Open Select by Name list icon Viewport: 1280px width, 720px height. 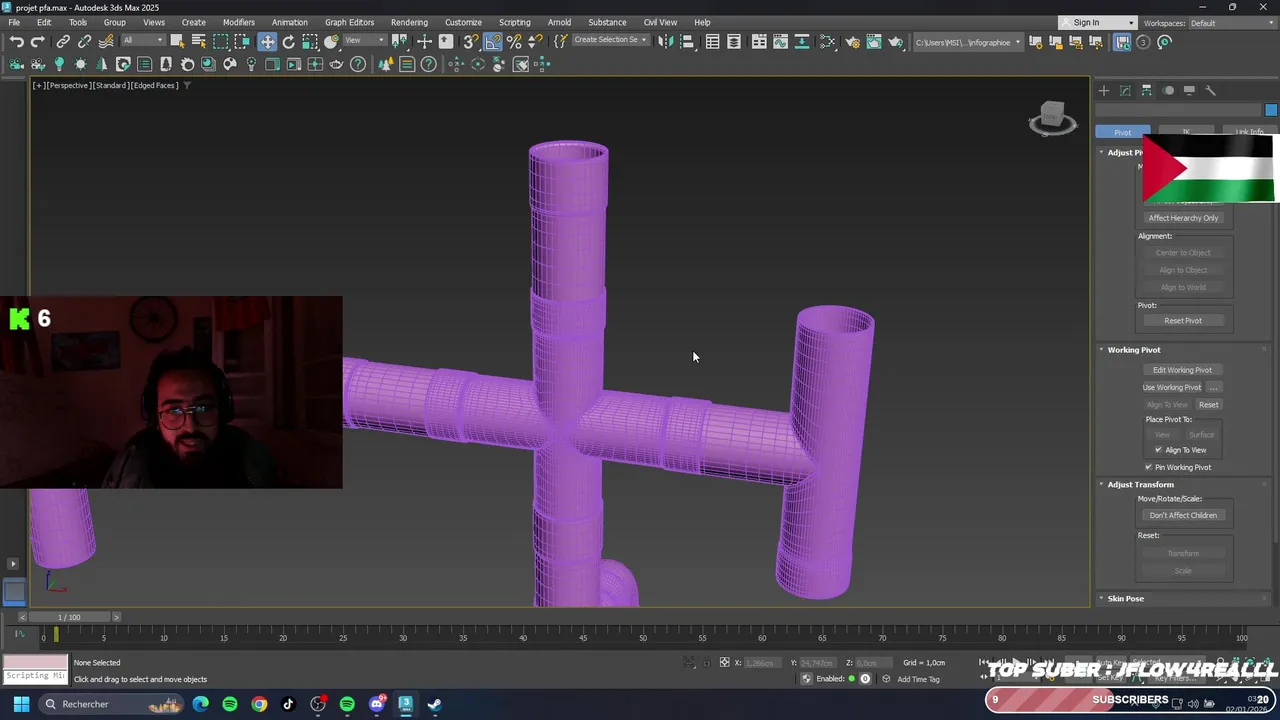[x=199, y=42]
